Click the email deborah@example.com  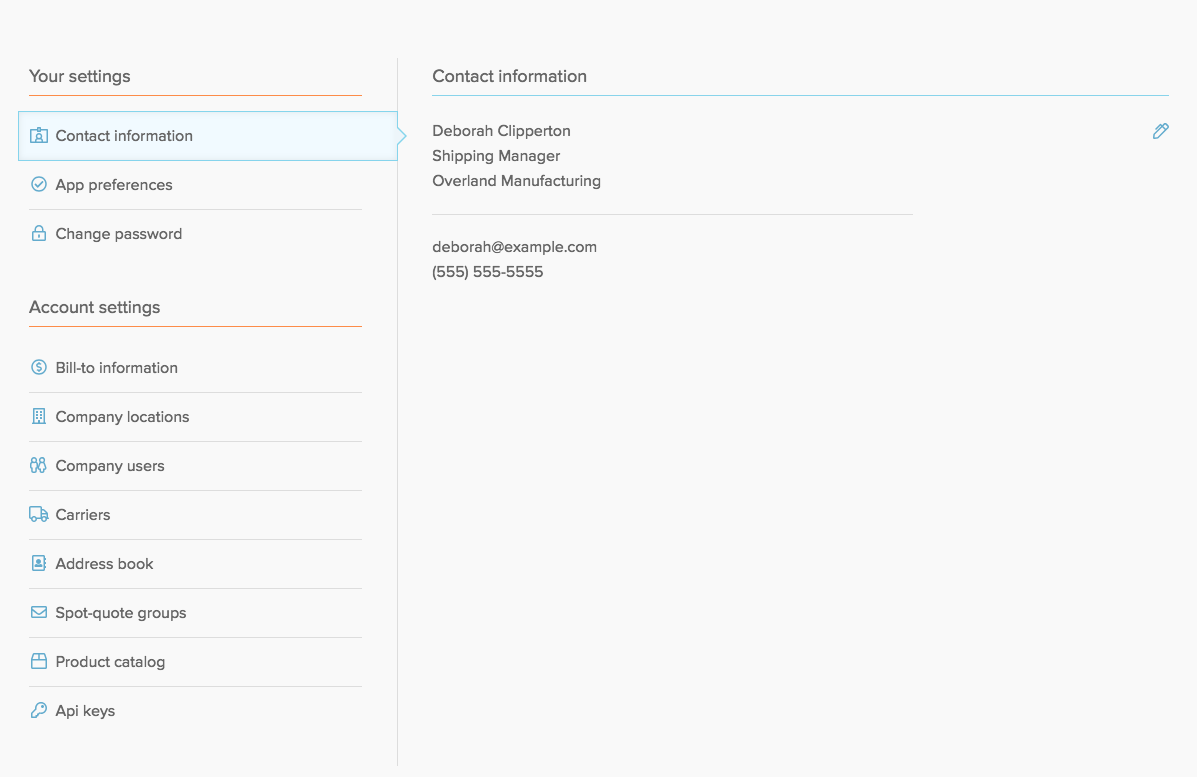[x=515, y=247]
